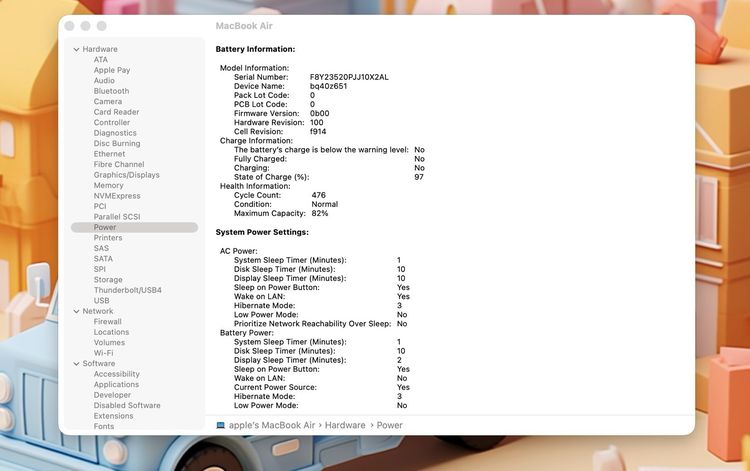
Task: Click Power in the path bar
Action: tap(389, 426)
